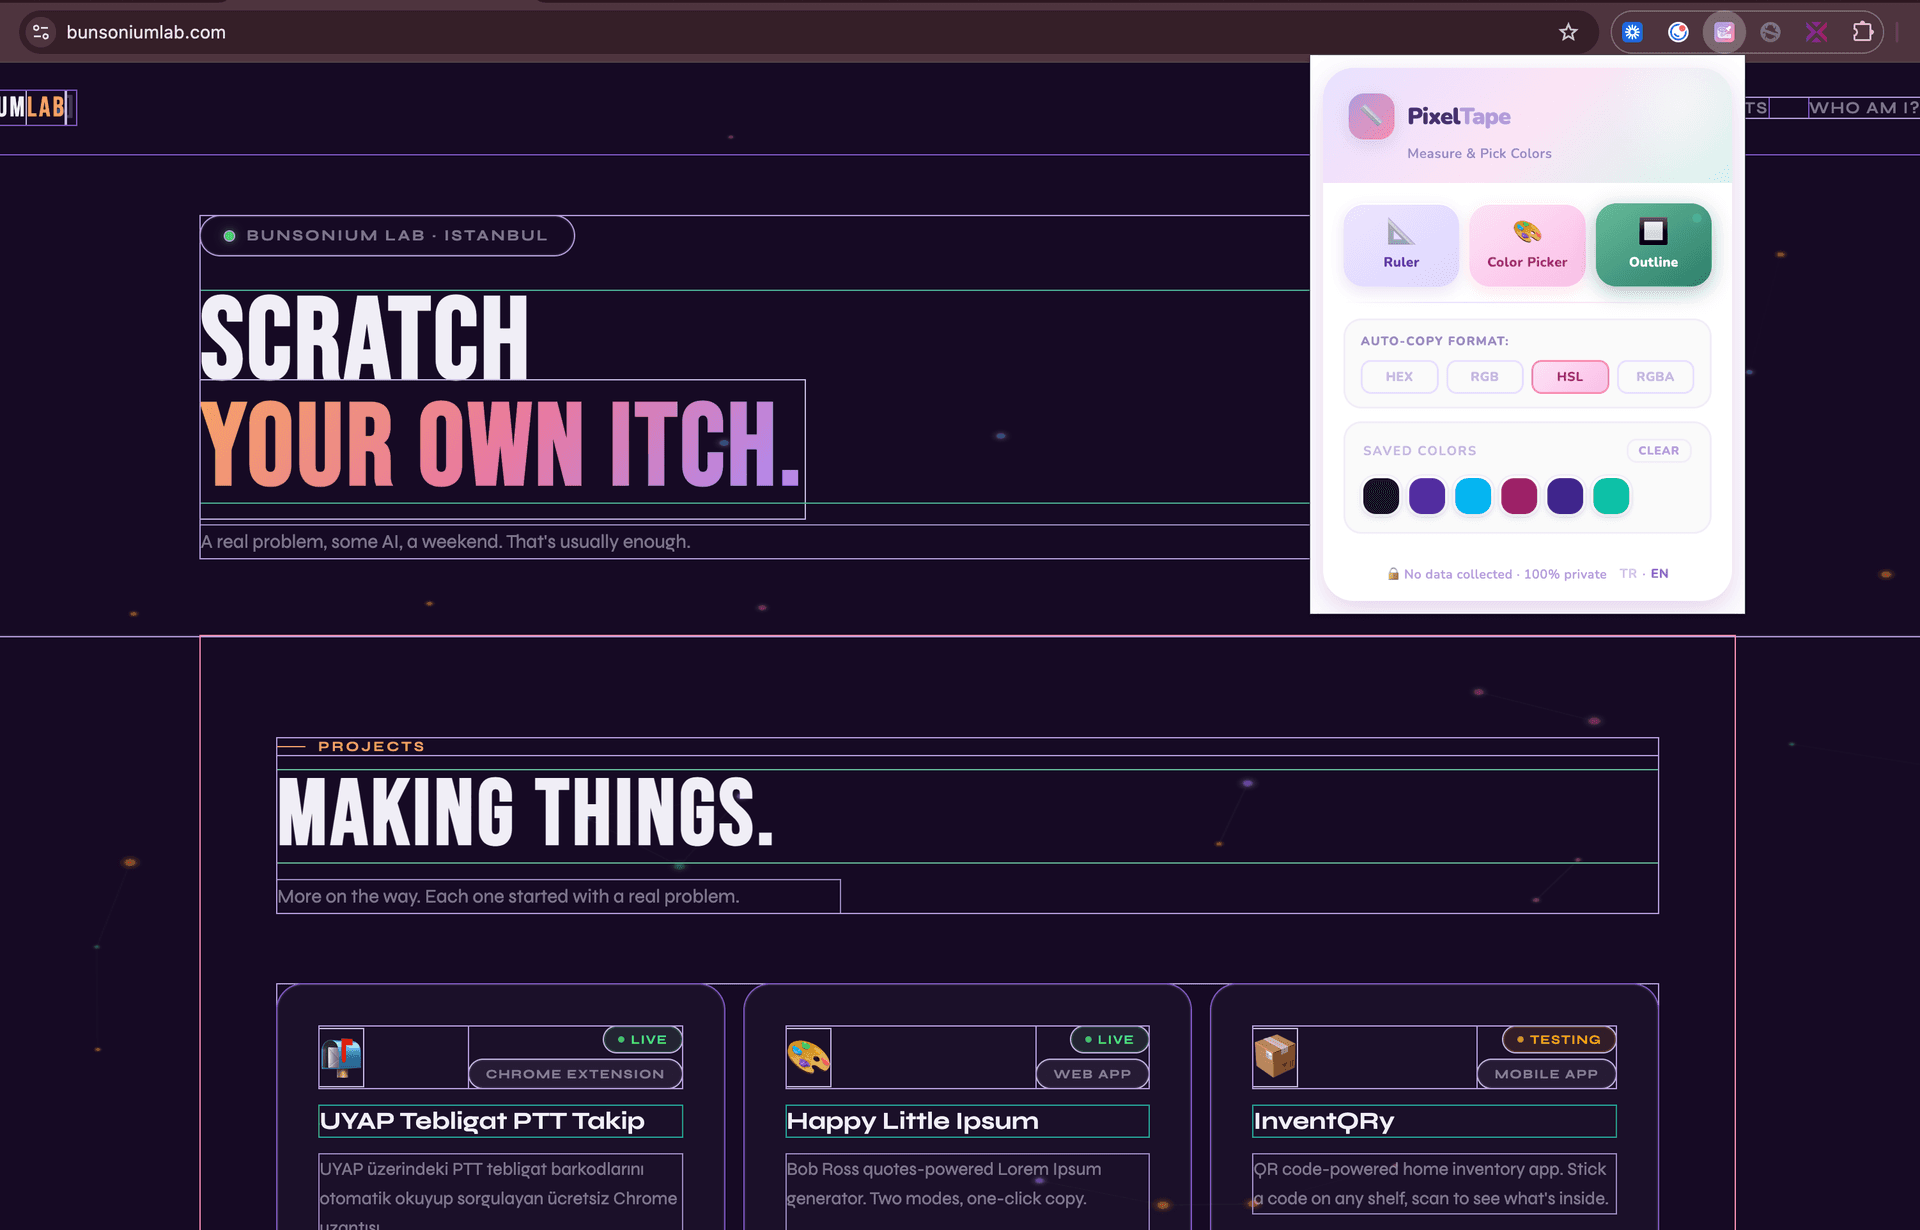1920x1230 pixels.
Task: Click "More on the way" subtitle text
Action: point(508,897)
